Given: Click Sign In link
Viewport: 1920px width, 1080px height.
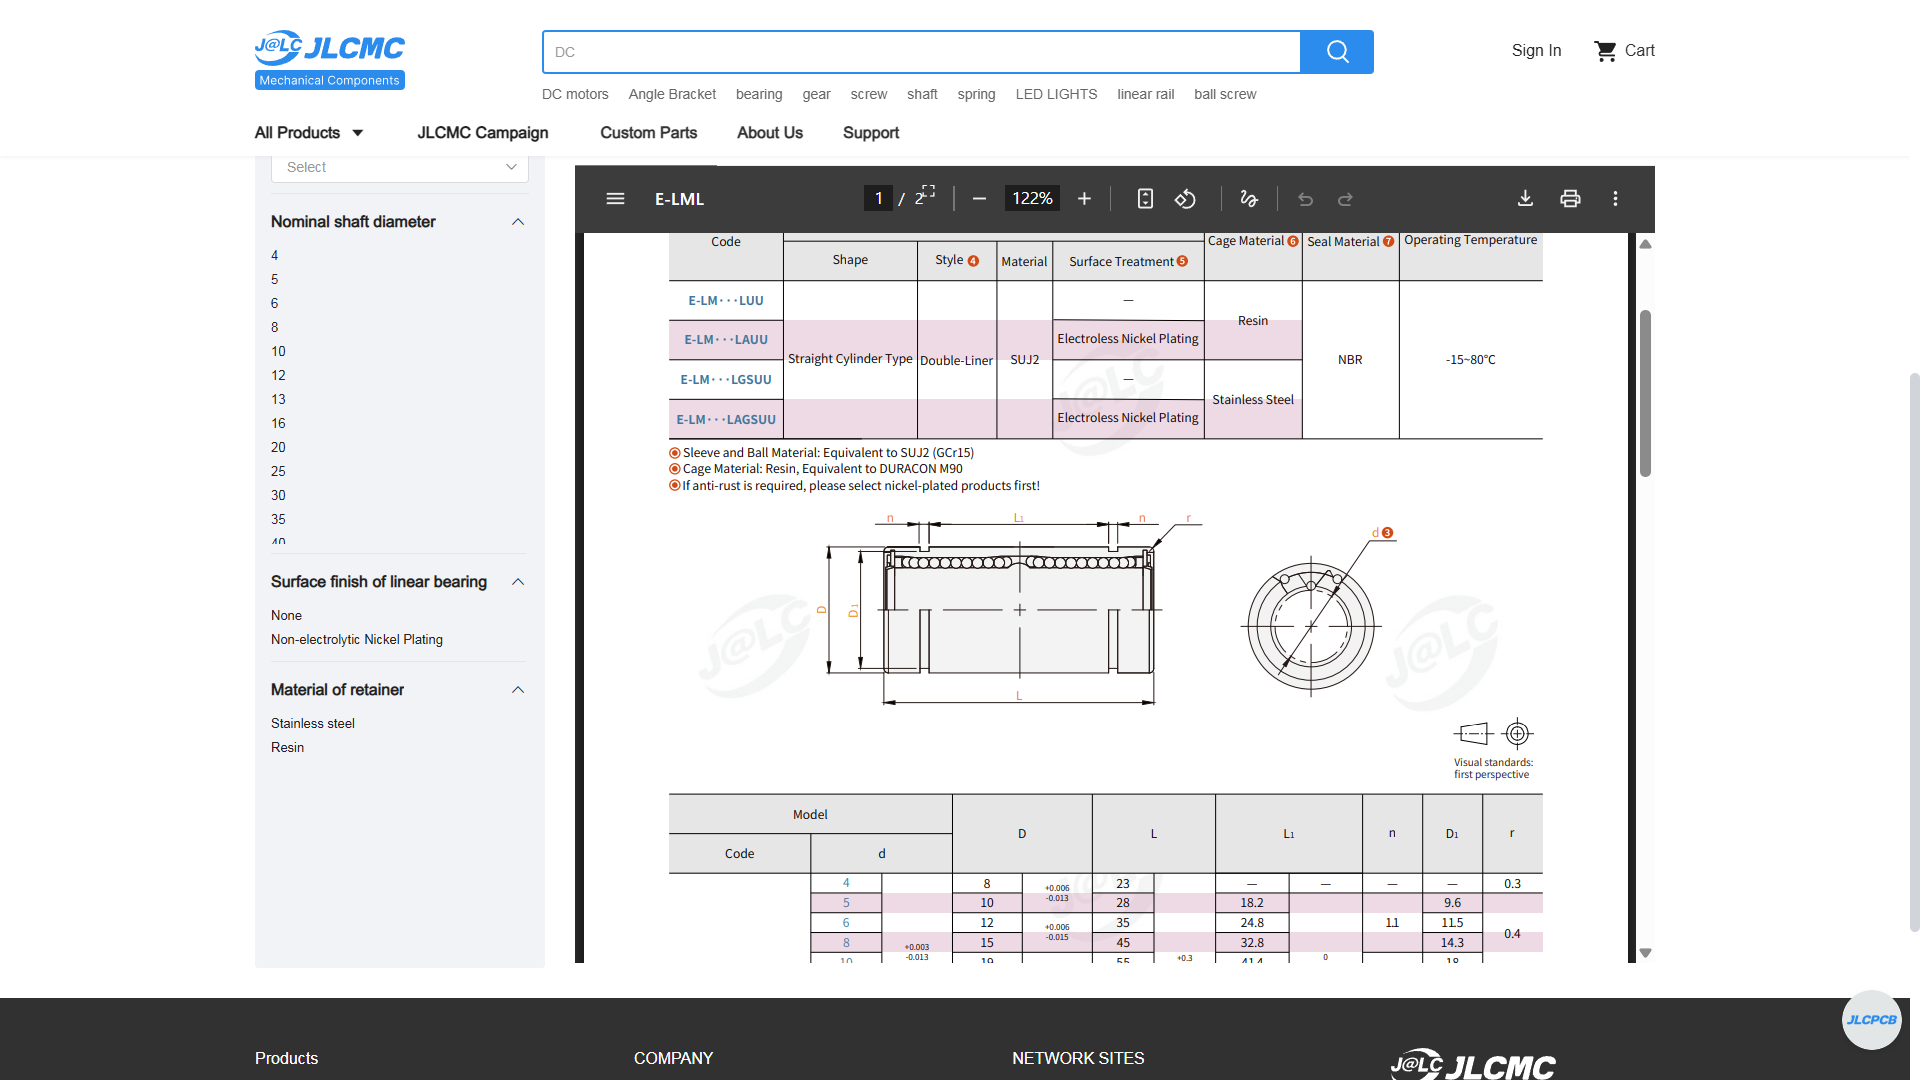Looking at the screenshot, I should (x=1536, y=51).
